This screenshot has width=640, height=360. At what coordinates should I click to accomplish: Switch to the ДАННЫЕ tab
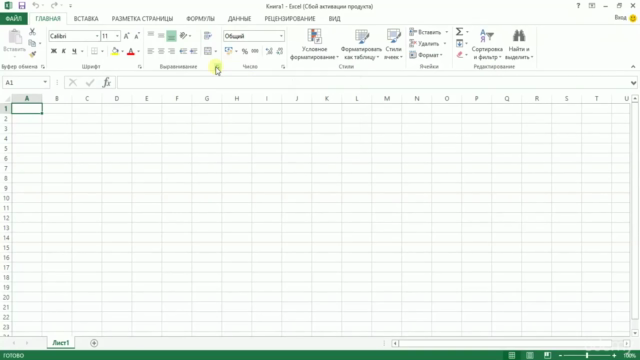click(240, 18)
